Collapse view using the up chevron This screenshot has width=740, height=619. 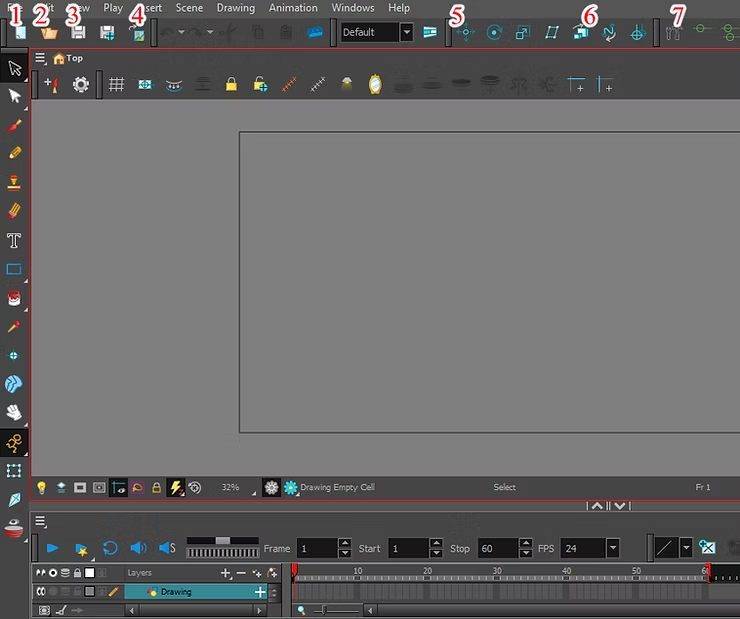point(597,506)
